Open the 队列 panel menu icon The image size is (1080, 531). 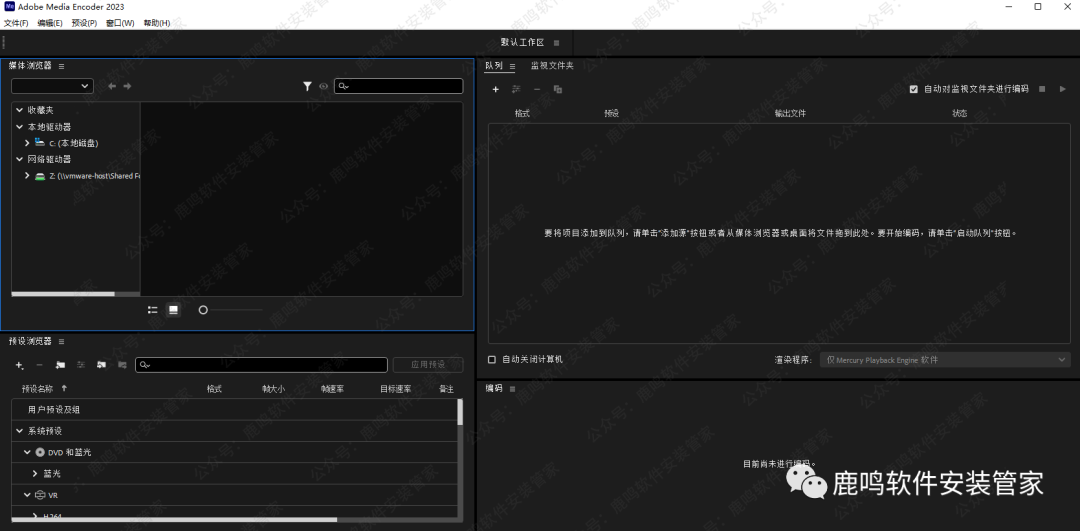(512, 66)
